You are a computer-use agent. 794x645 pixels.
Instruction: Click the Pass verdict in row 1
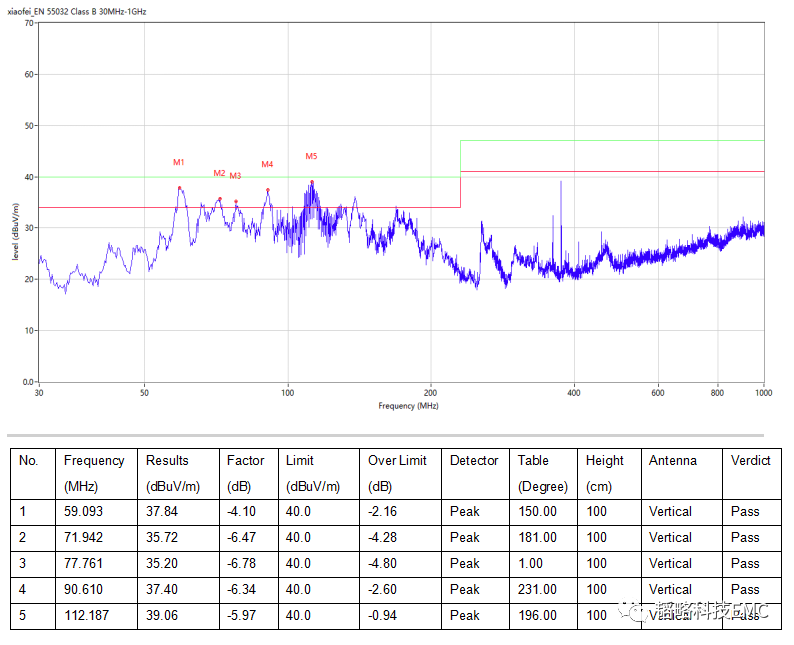[745, 511]
